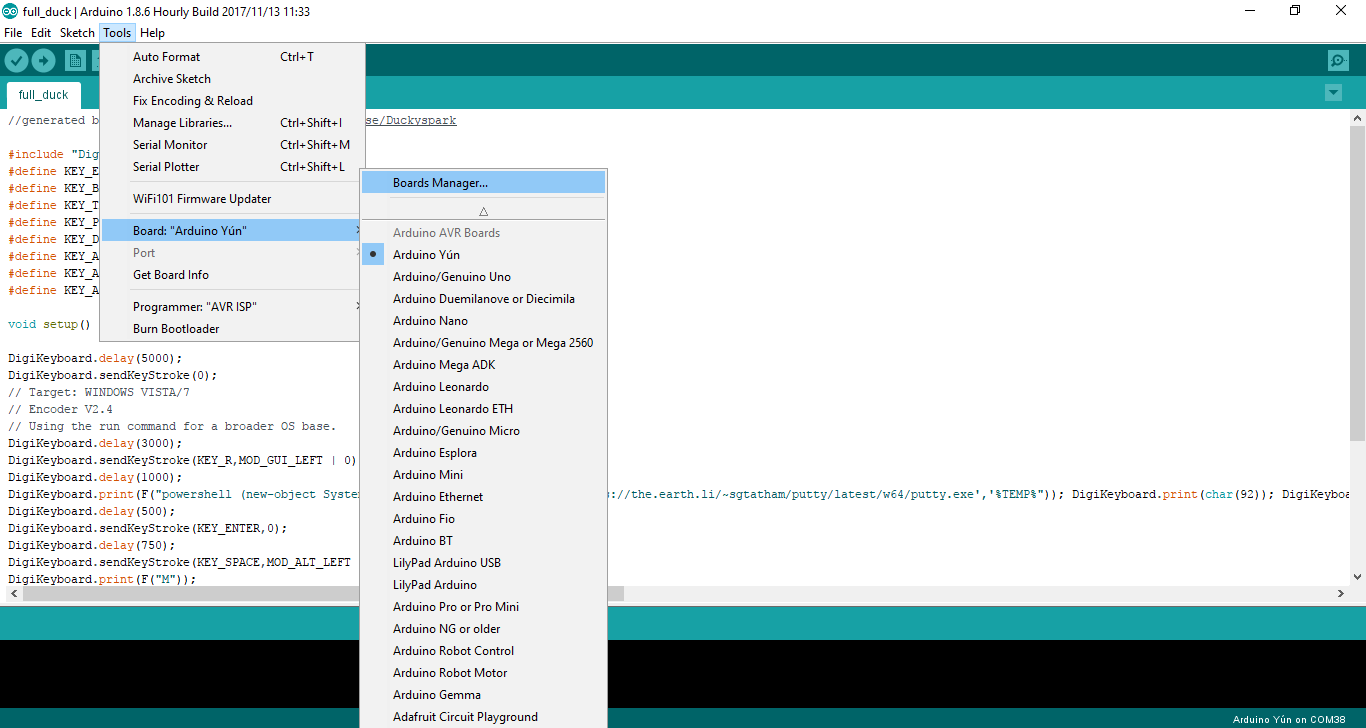This screenshot has height=728, width=1366.
Task: Open Serial Monitor menu entry
Action: 232,145
